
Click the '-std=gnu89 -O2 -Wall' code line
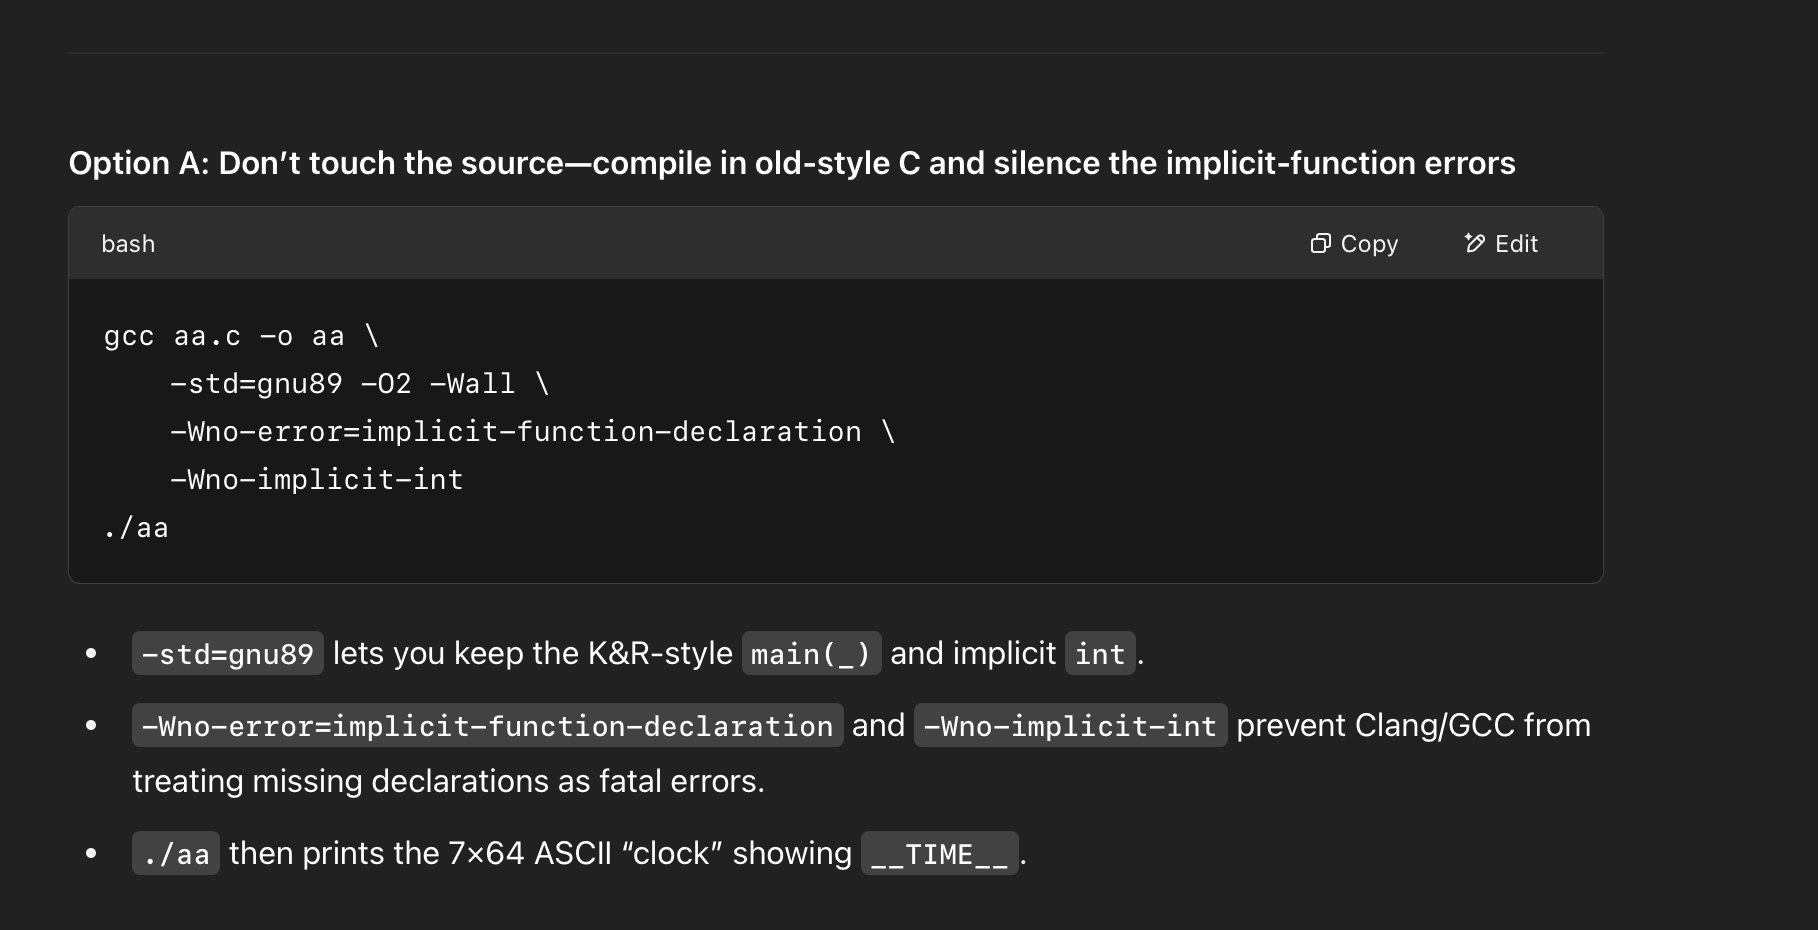[x=360, y=384]
